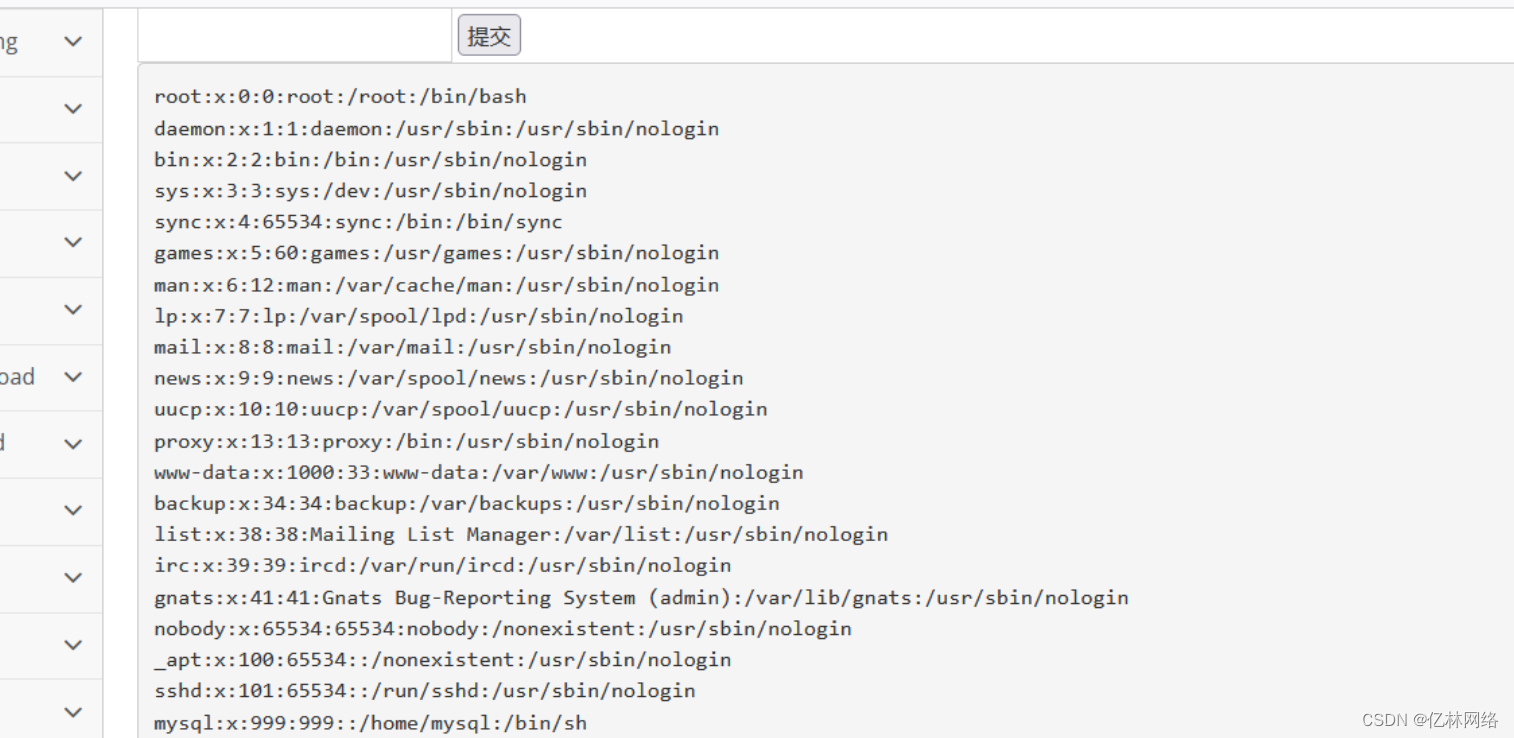Click the games:x:5:60 line
Screen dimensions: 1514x738
click(x=436, y=253)
